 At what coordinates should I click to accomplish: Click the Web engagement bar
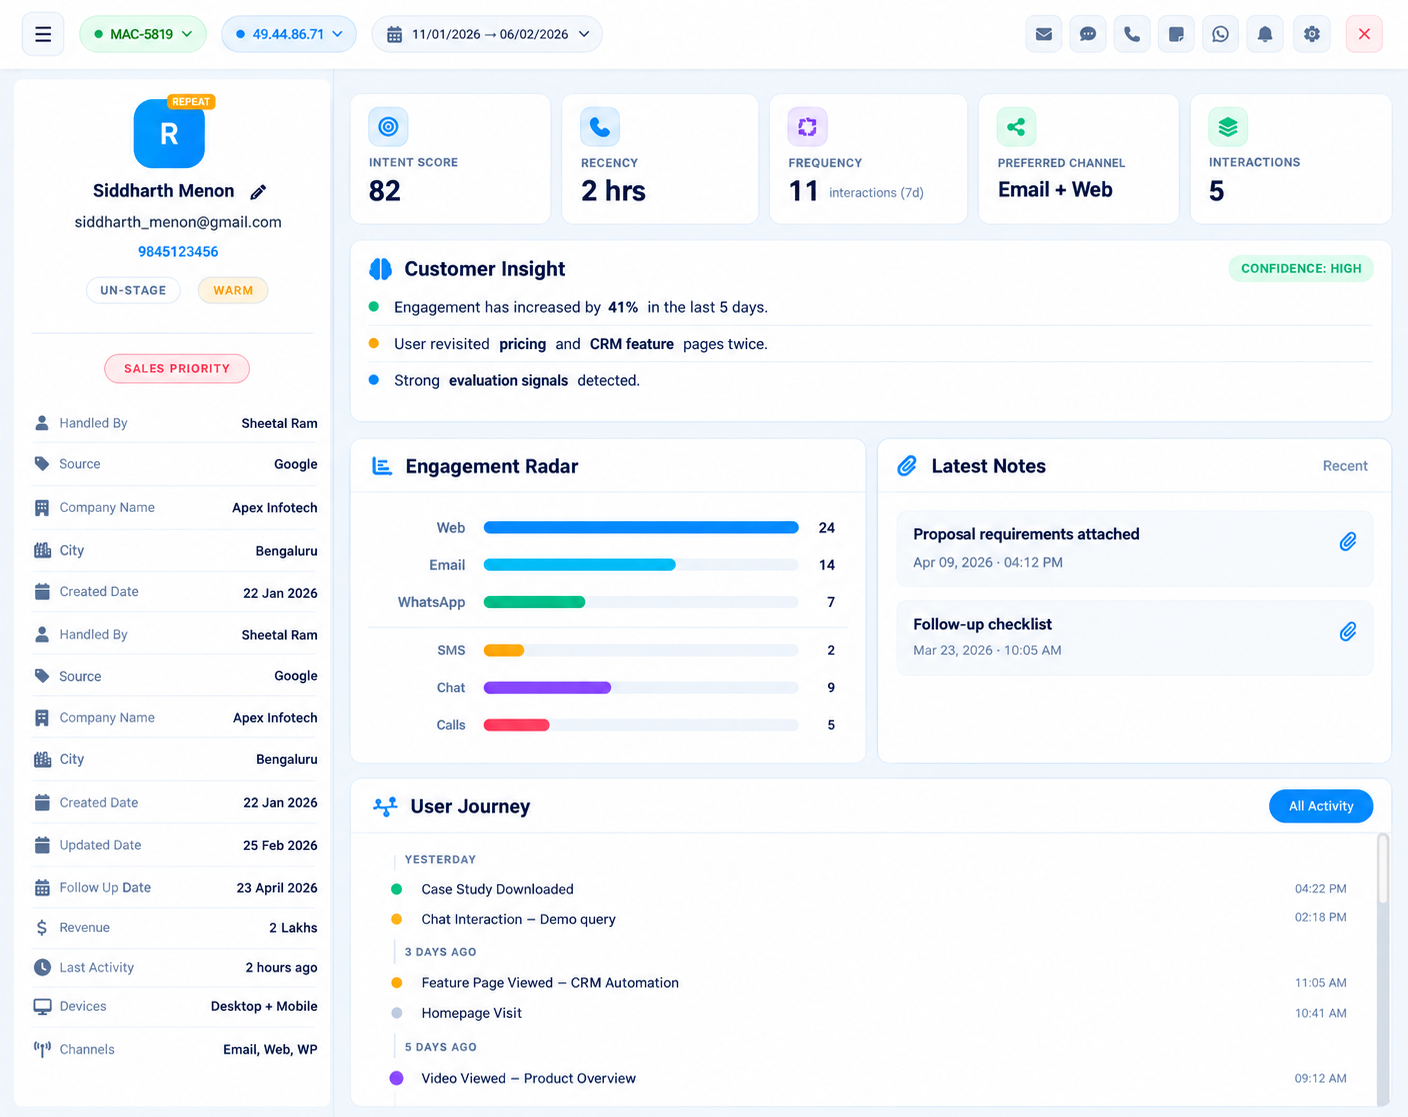tap(641, 528)
